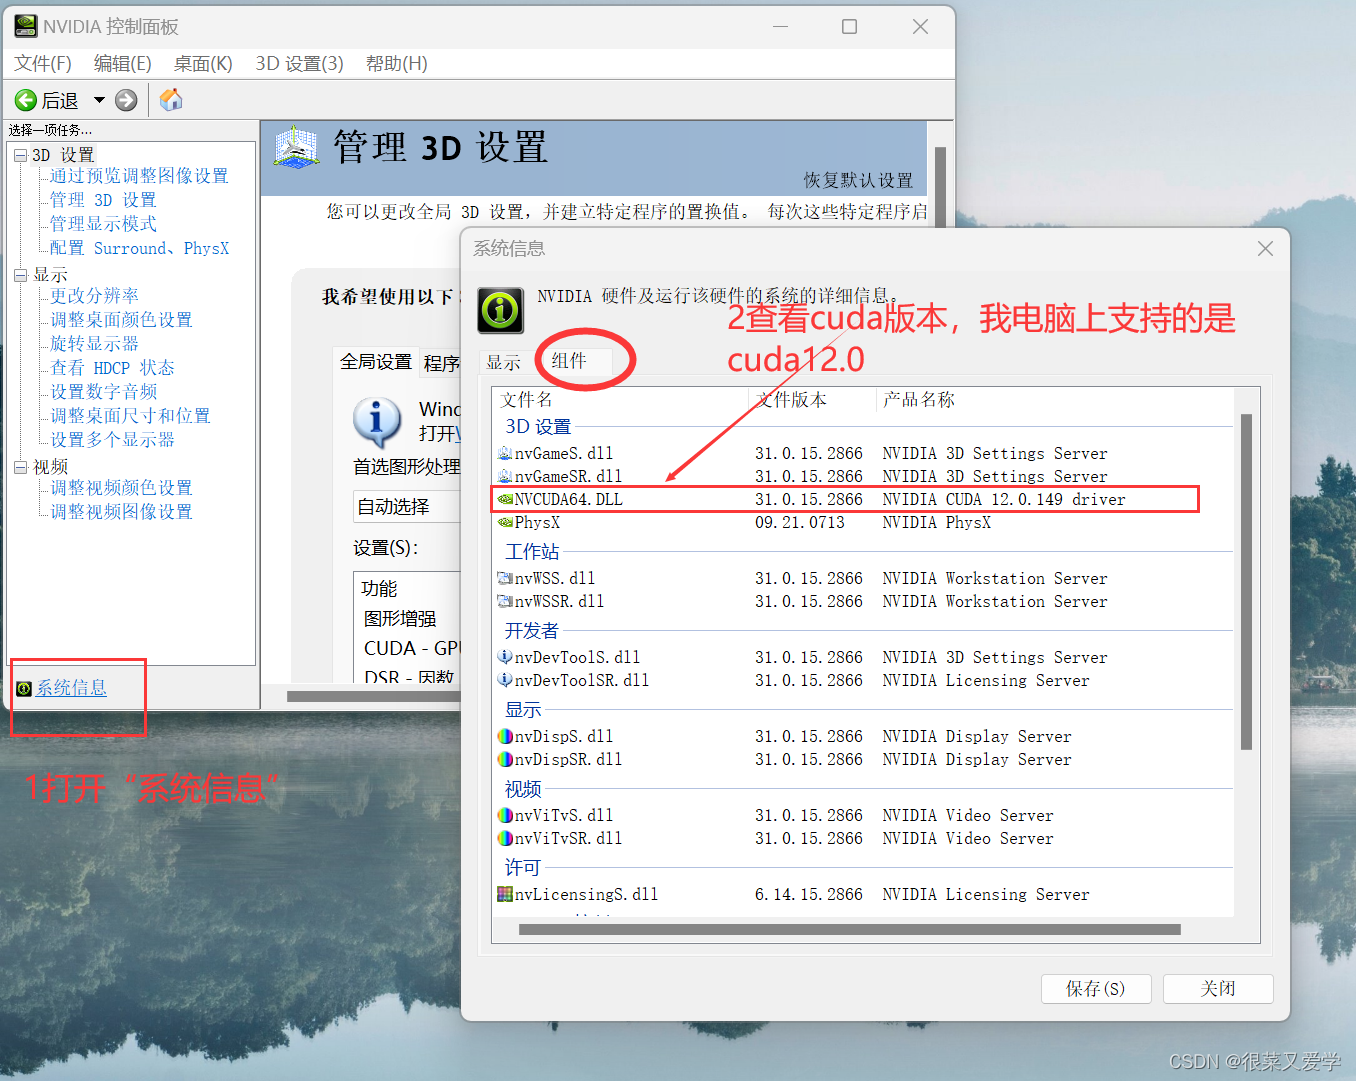Image resolution: width=1356 pixels, height=1081 pixels.
Task: Select 设置多个显示器 in tree
Action: (112, 440)
